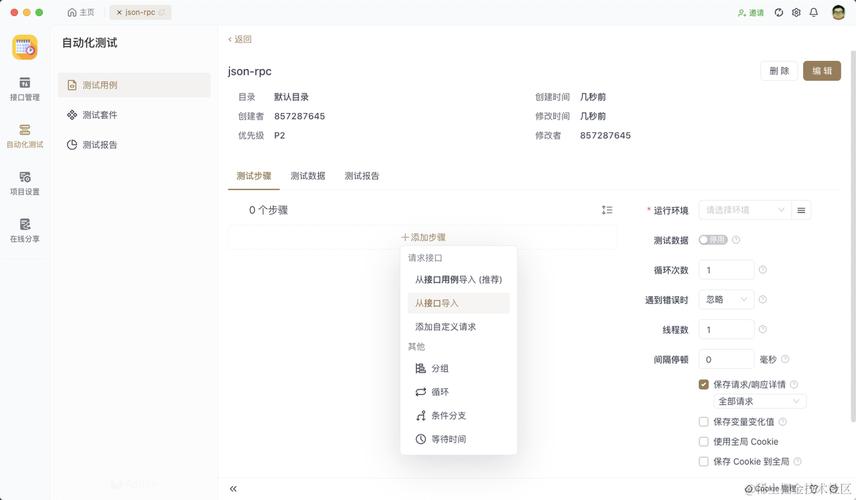Select 测试用例 in left menu

[134, 85]
